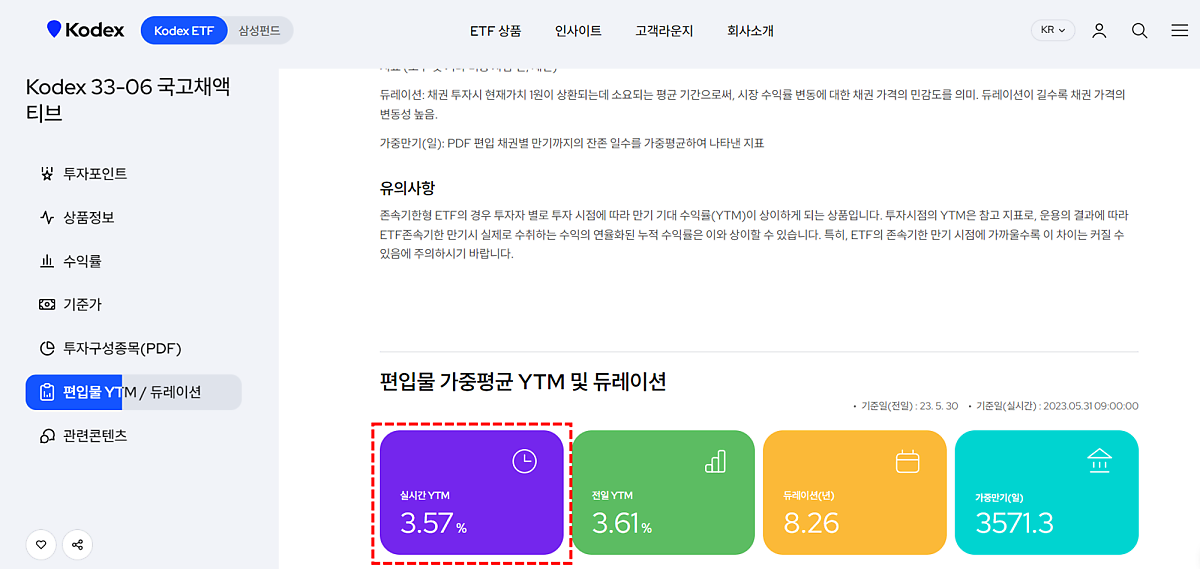Viewport: 1200px width, 569px height.
Task: Click the teal 가중만기(일) card
Action: click(1046, 492)
